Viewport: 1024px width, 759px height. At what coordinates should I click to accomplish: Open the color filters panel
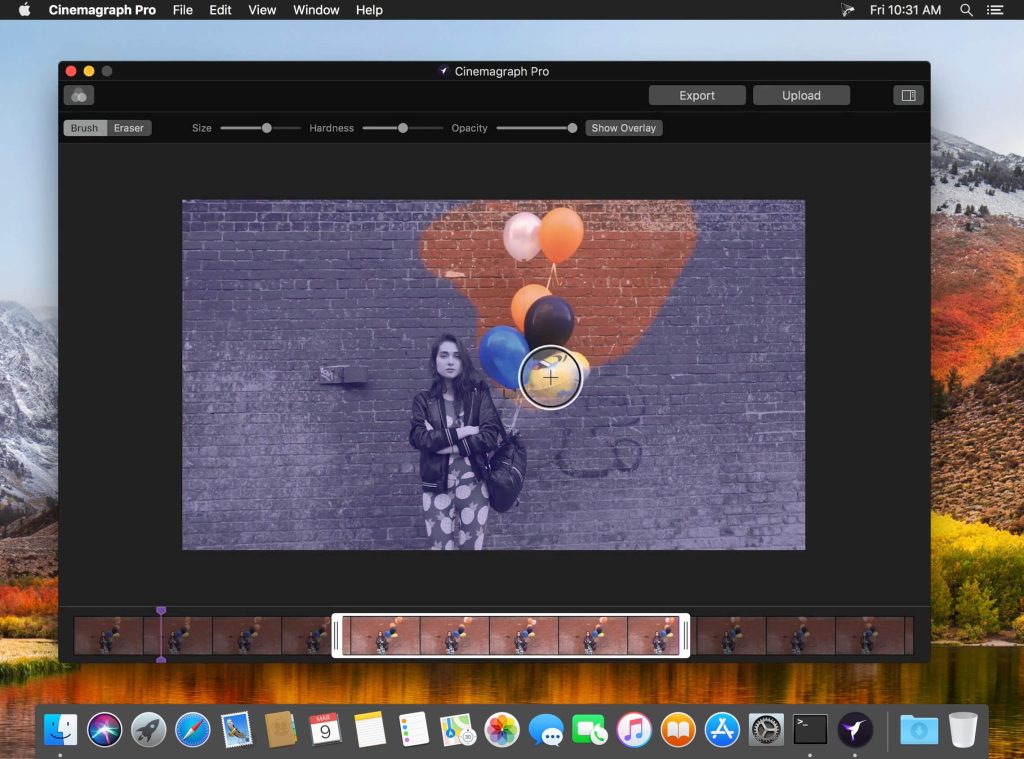coord(78,95)
